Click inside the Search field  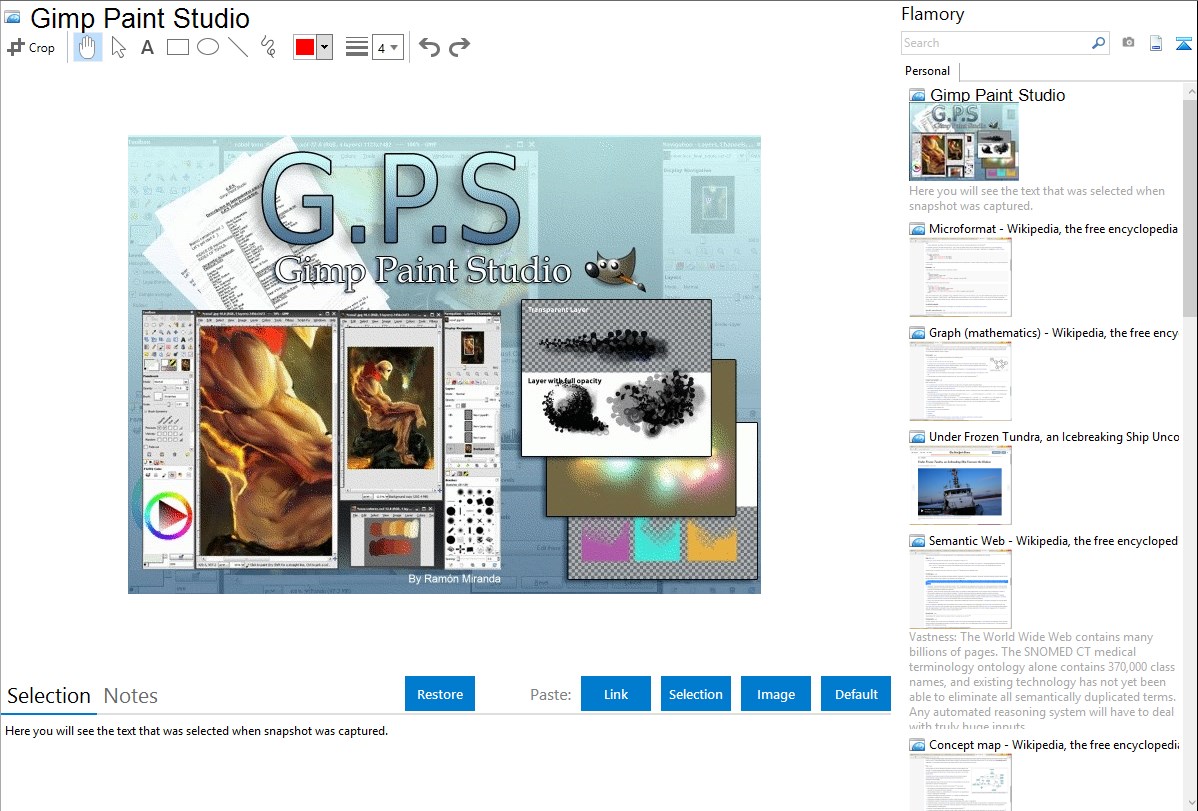pyautogui.click(x=996, y=43)
